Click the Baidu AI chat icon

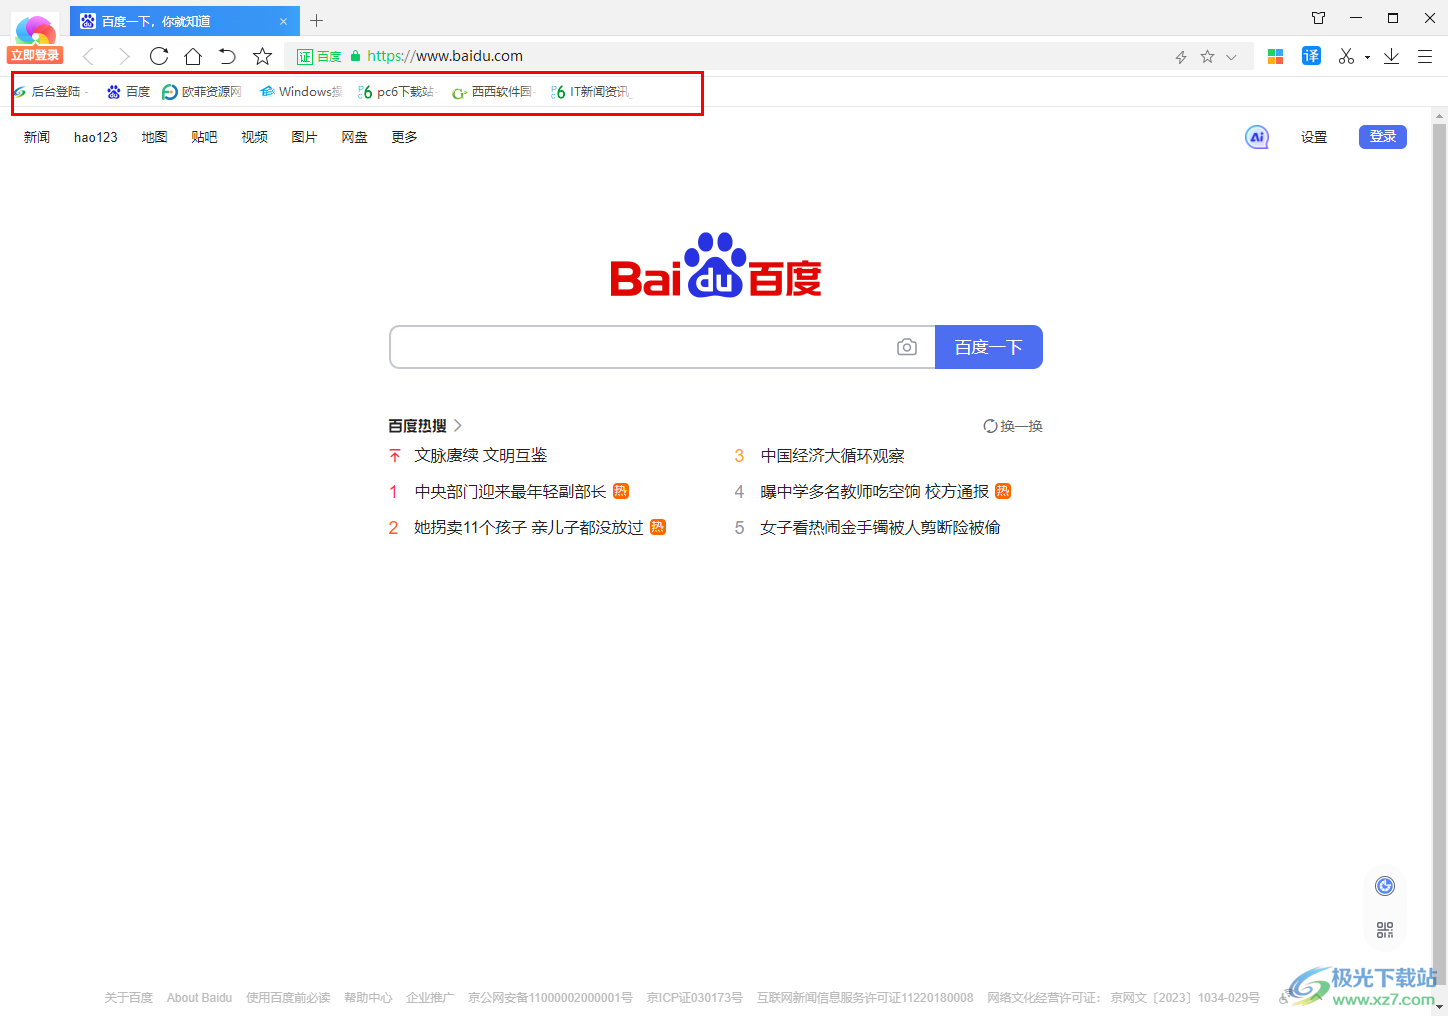pyautogui.click(x=1257, y=137)
